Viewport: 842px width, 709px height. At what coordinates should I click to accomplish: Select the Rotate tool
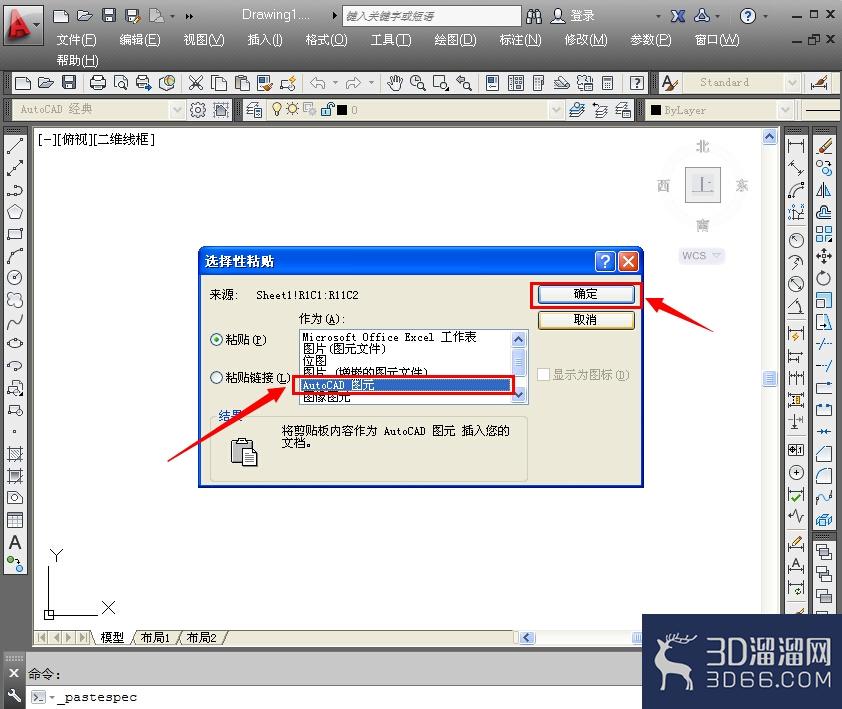click(823, 278)
